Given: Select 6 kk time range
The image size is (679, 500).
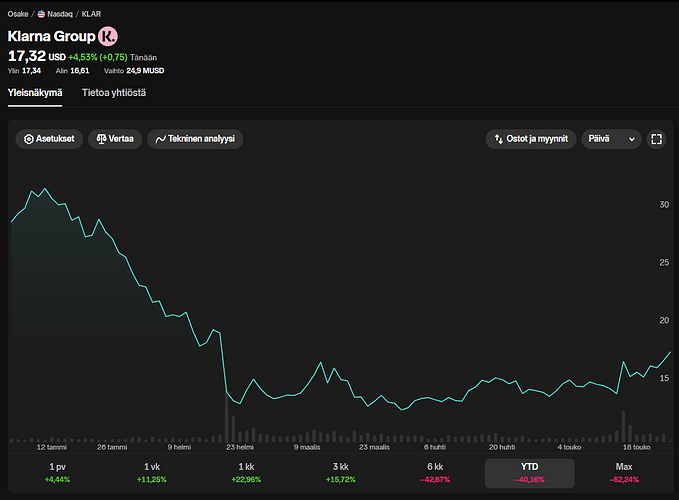Looking at the screenshot, I should [x=435, y=473].
